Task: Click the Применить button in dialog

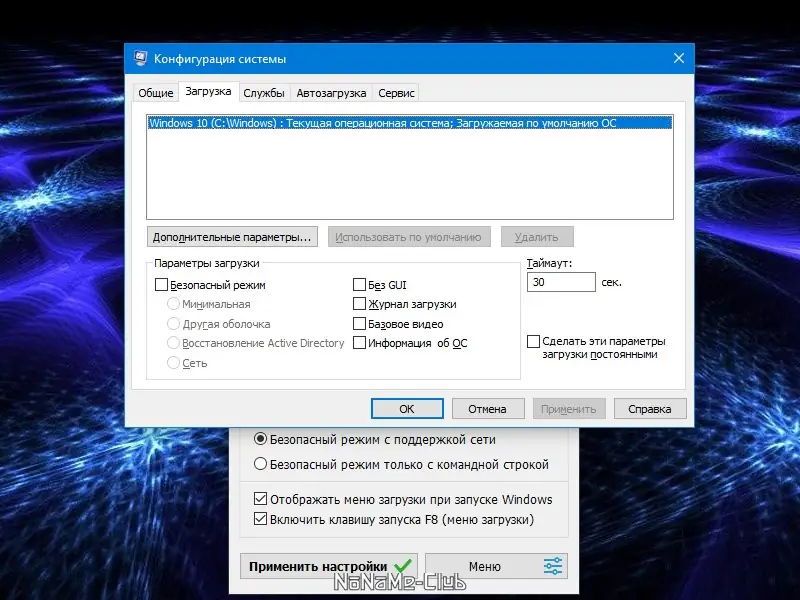Action: [569, 409]
